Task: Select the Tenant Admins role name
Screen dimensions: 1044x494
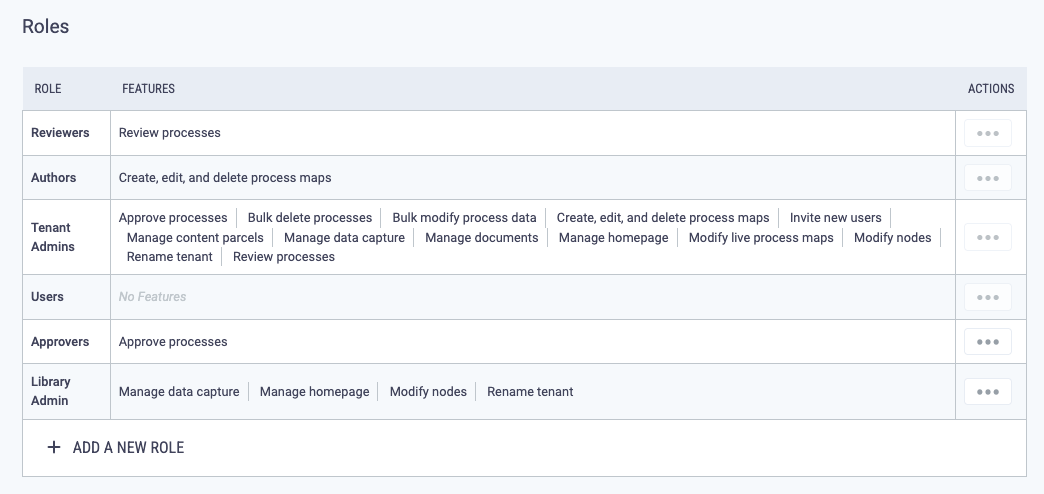Action: 53,237
